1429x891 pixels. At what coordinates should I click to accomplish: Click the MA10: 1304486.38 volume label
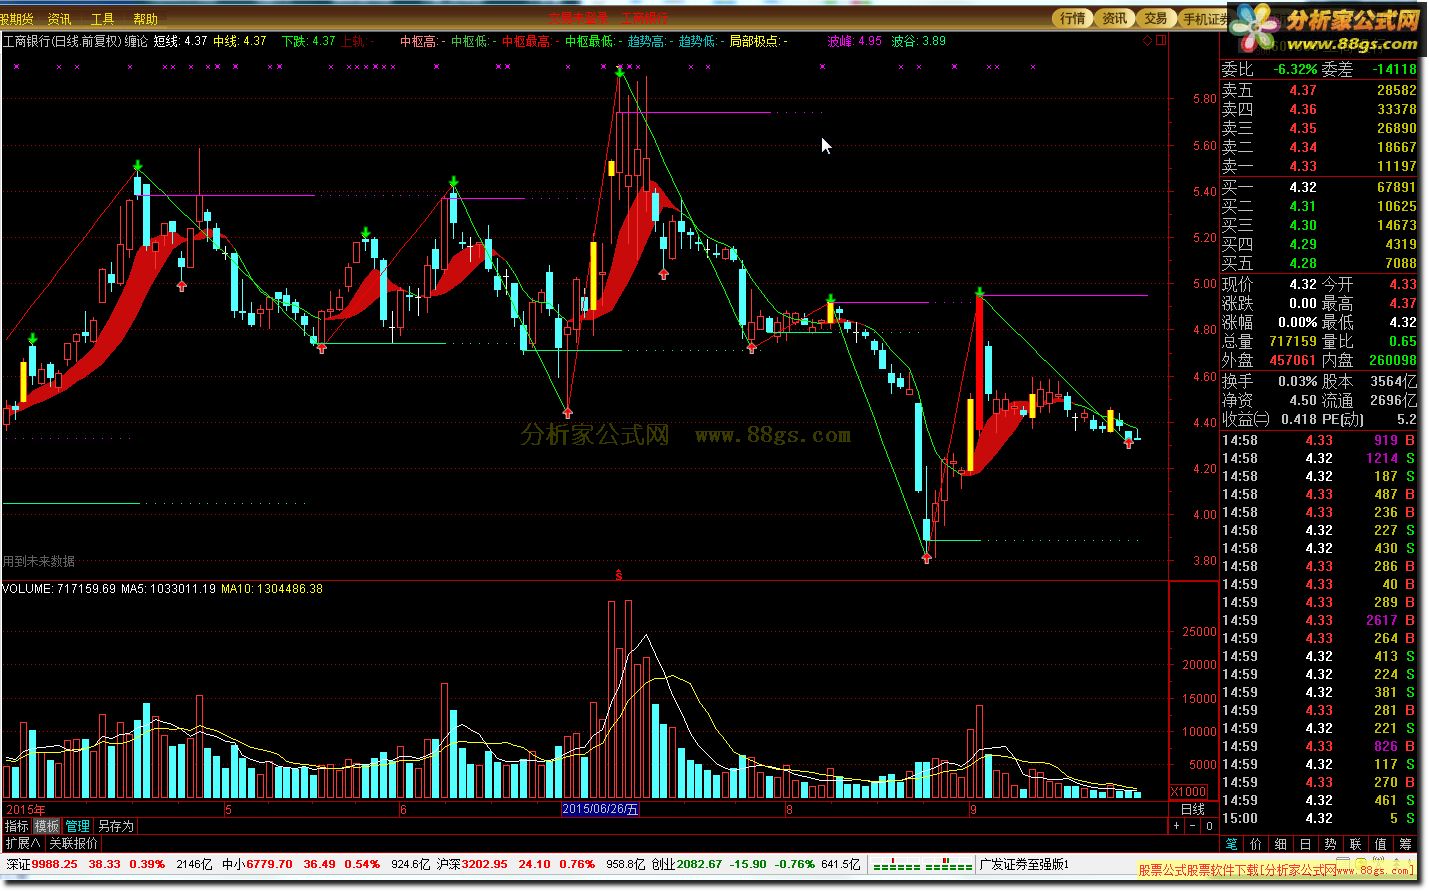272,589
